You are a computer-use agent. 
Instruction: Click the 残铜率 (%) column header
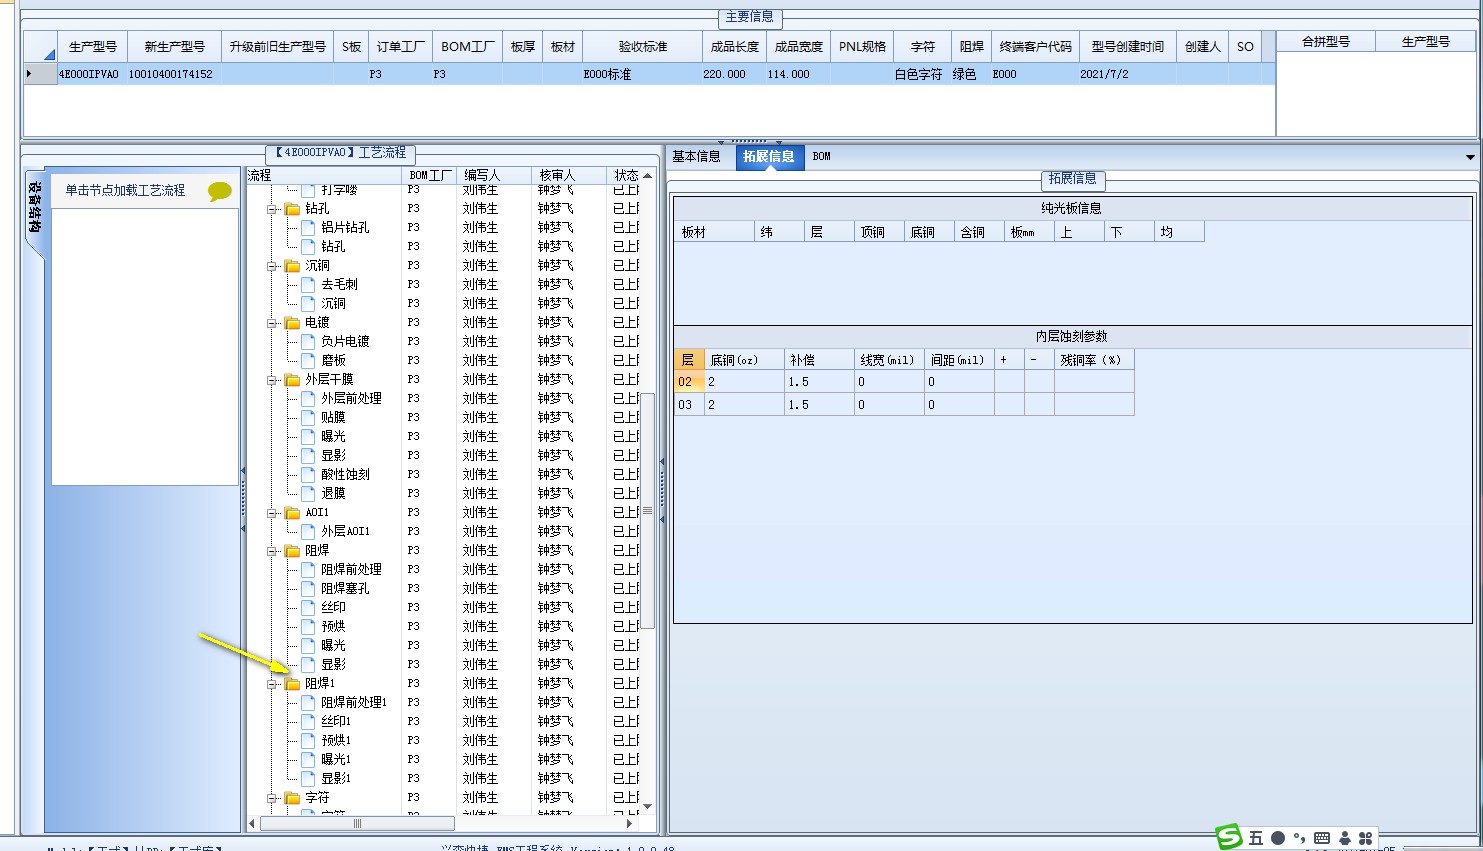point(1093,360)
